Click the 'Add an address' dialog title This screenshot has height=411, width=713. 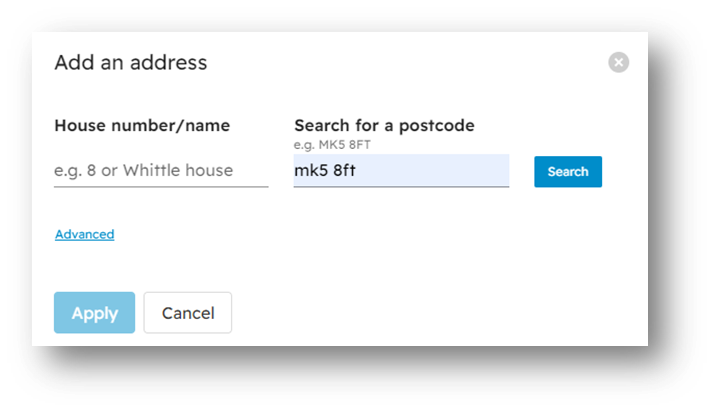pos(131,62)
